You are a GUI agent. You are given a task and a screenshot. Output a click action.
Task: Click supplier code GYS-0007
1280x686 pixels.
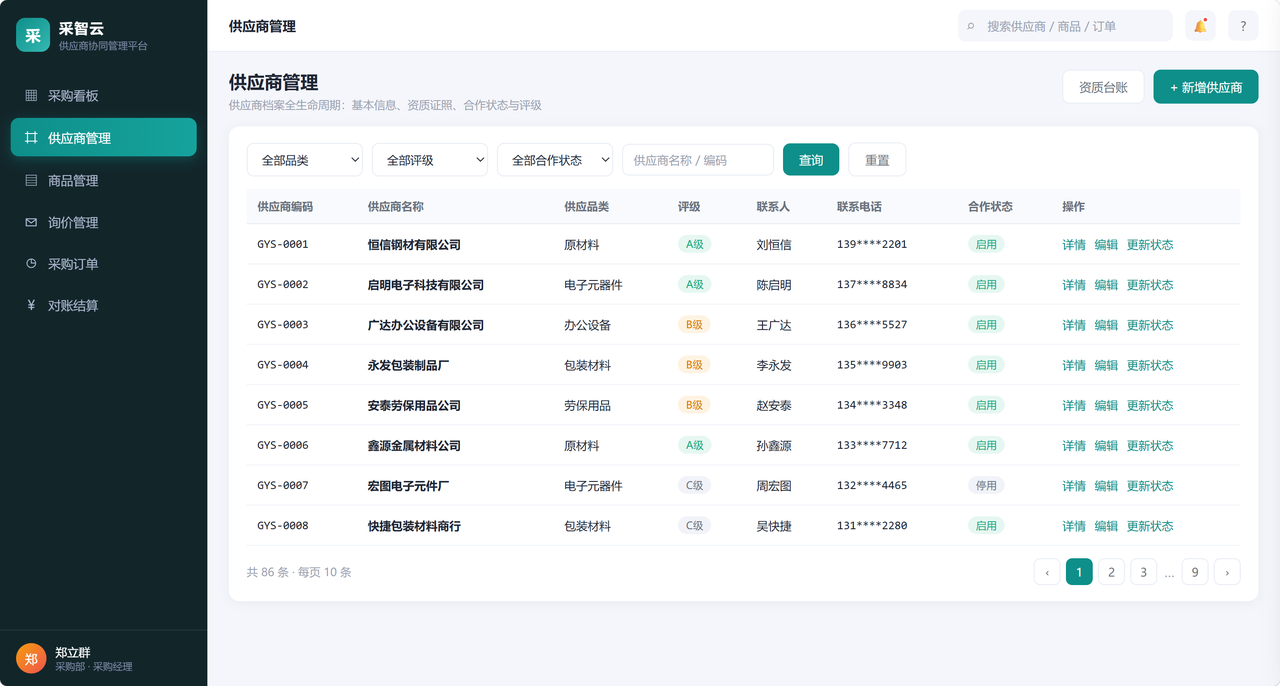[x=283, y=486]
